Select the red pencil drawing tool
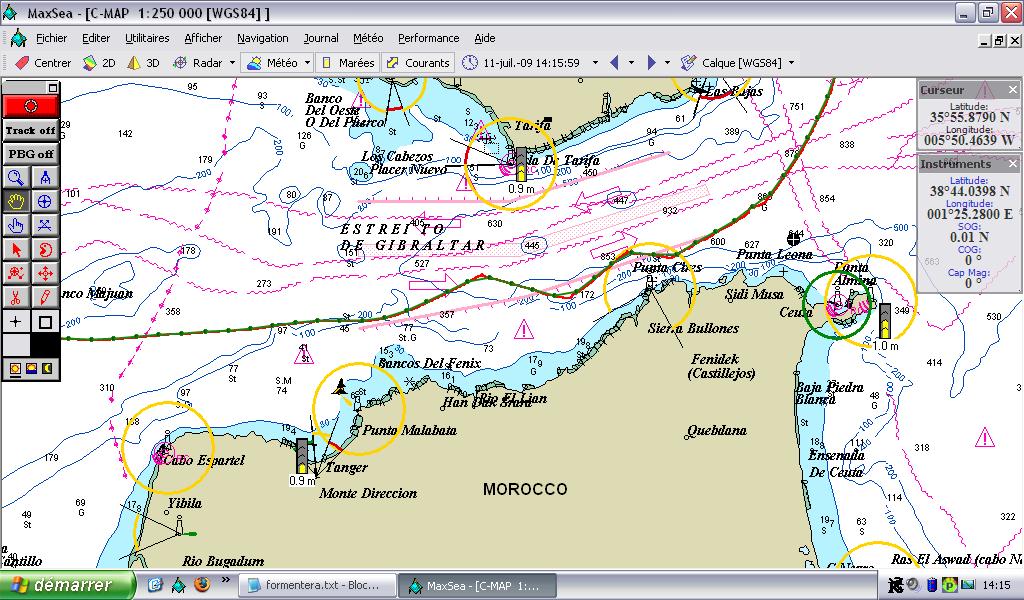The height and width of the screenshot is (600, 1024). (x=45, y=297)
